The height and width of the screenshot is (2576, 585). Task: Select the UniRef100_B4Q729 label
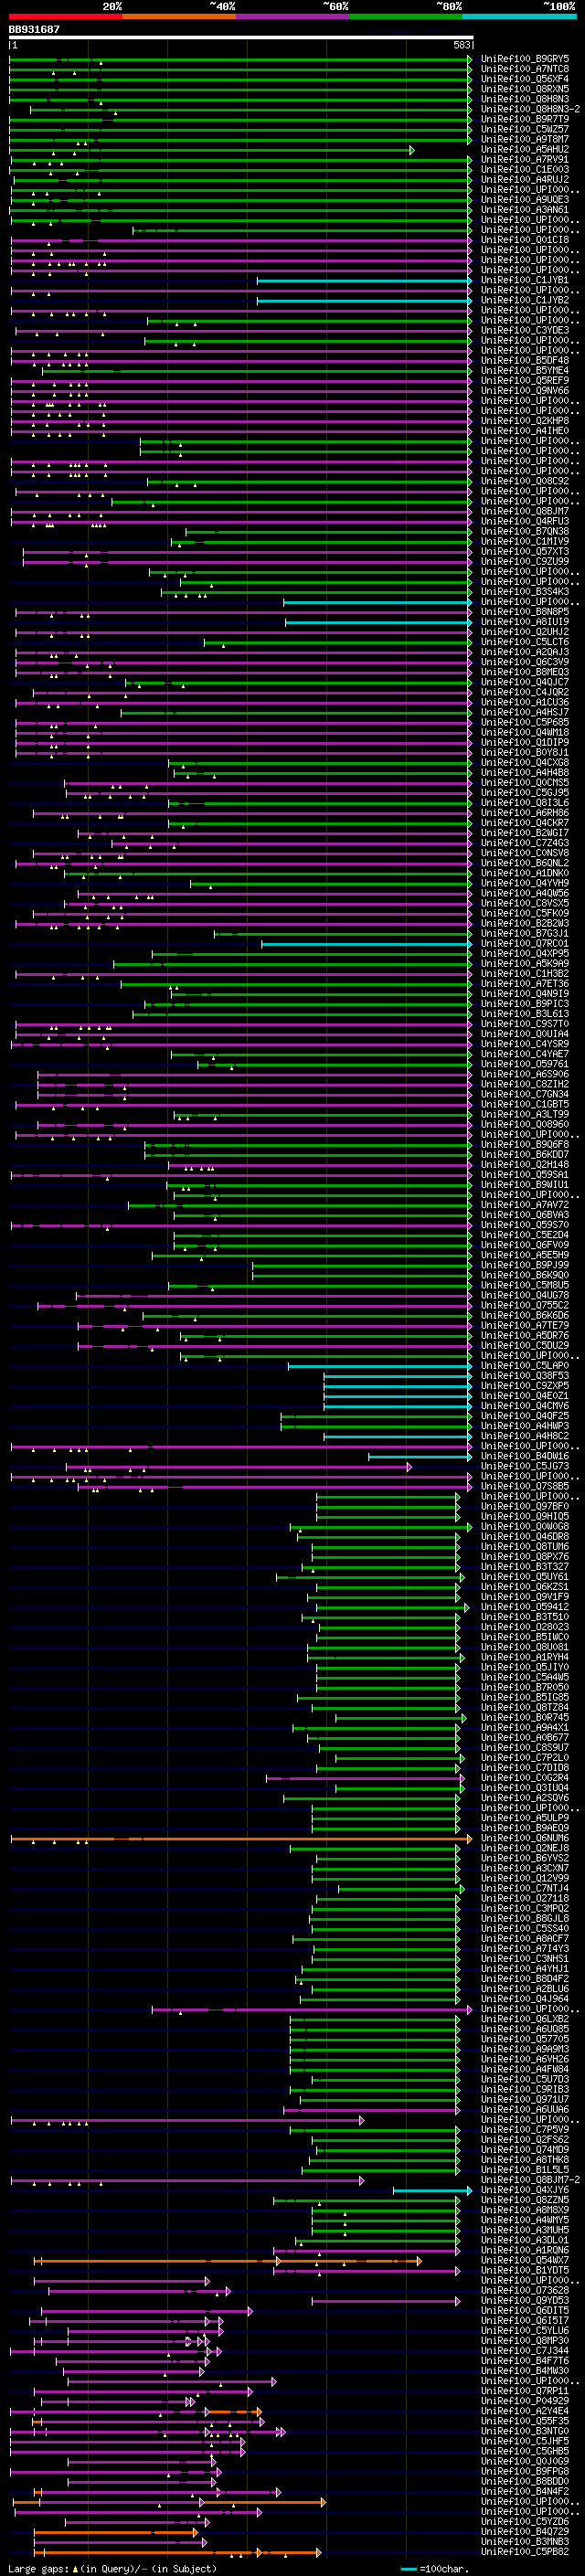pos(525,2532)
